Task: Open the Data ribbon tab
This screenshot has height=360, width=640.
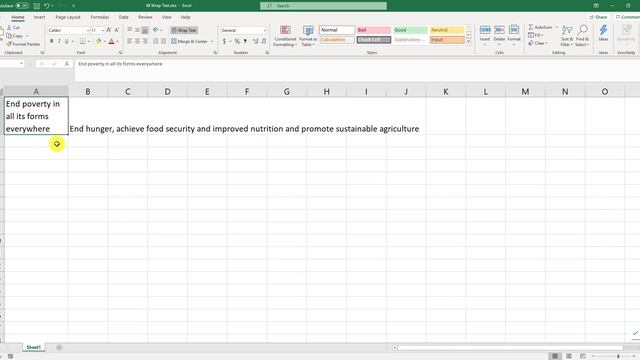Action: point(124,17)
